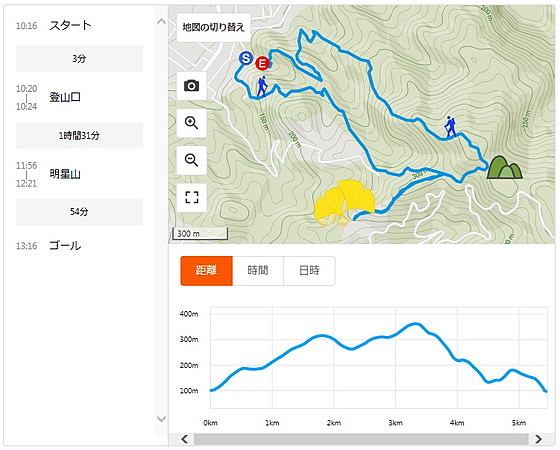Screen dimensions: 560x450
Task: Open the 地図の切り替え map switcher
Action: (214, 28)
